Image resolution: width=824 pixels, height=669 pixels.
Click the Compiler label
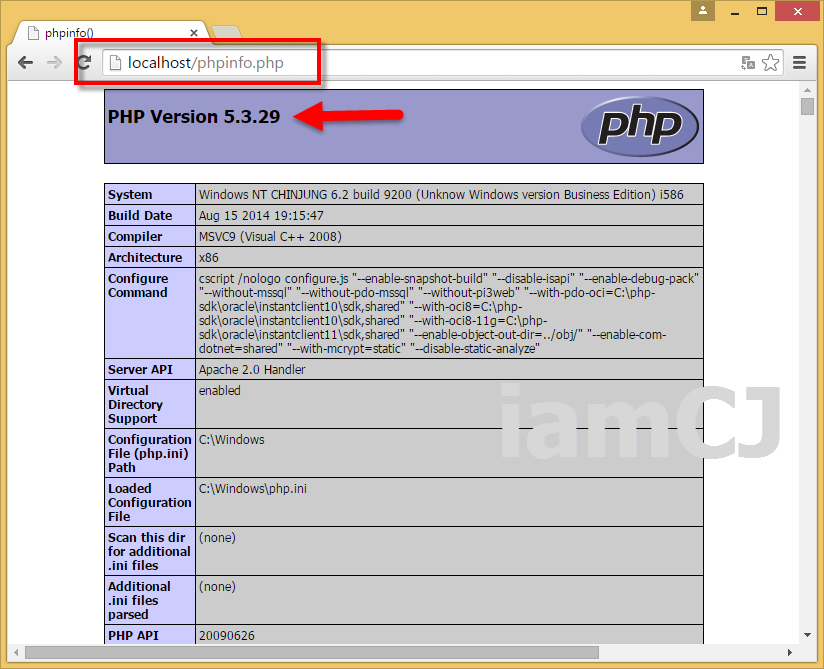point(135,236)
